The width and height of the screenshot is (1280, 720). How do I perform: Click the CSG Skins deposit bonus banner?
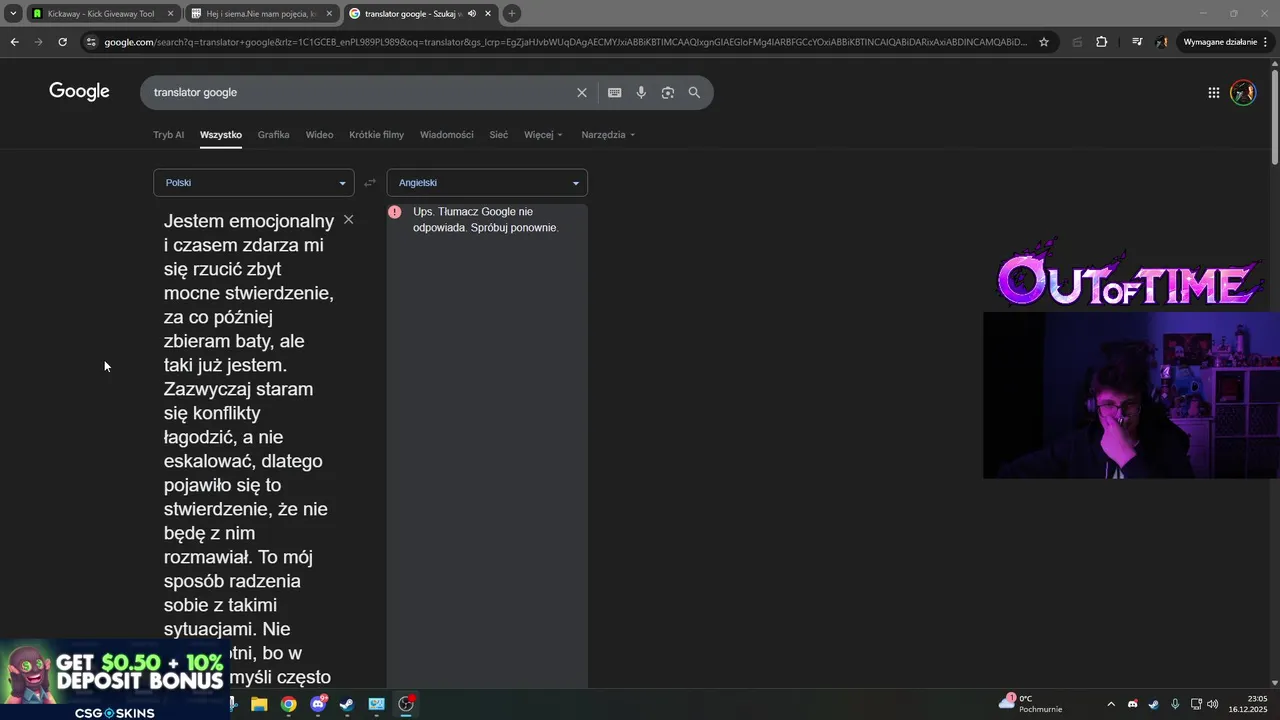coord(113,680)
